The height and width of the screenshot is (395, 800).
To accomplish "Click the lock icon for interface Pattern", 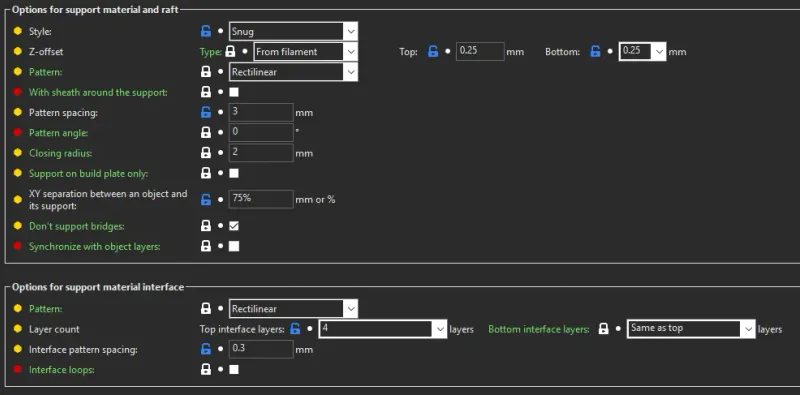I will (206, 309).
